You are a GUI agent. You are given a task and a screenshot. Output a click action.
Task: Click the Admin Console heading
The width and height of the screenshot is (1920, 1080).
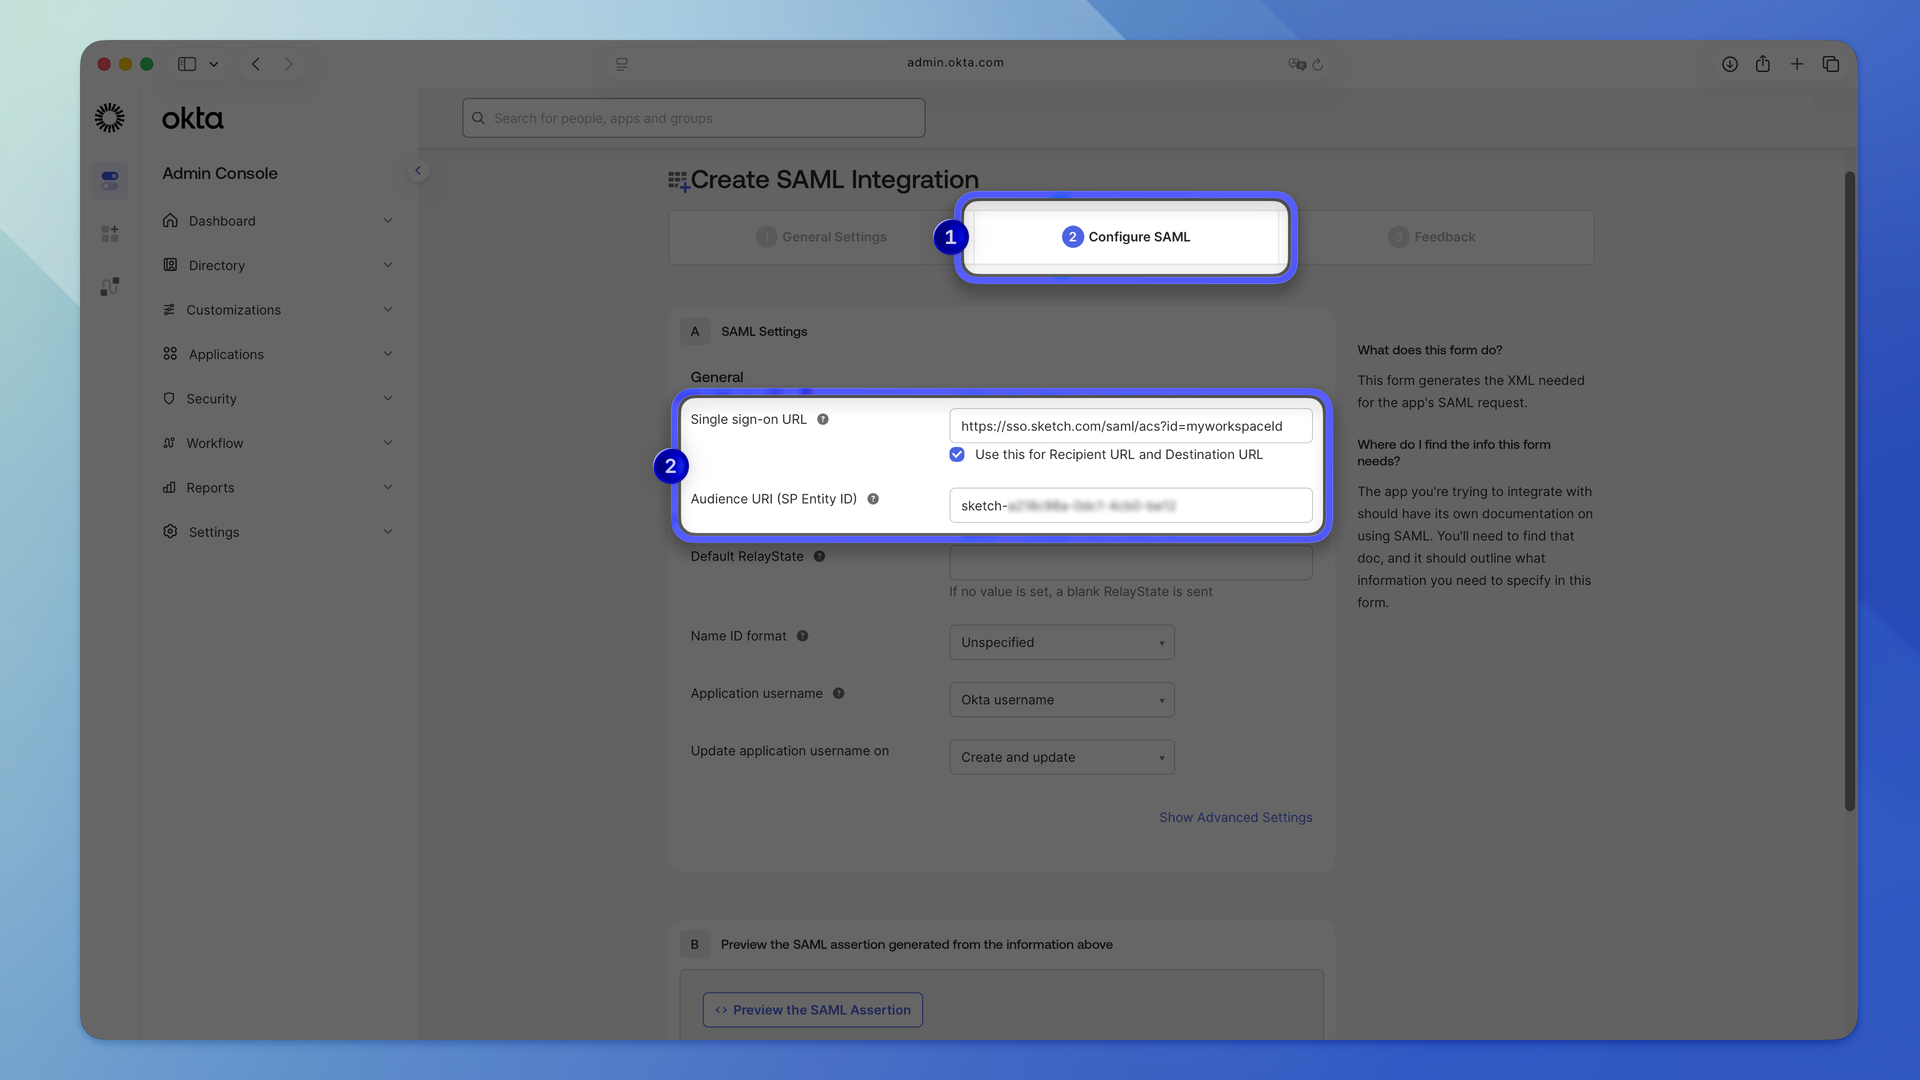(x=220, y=173)
